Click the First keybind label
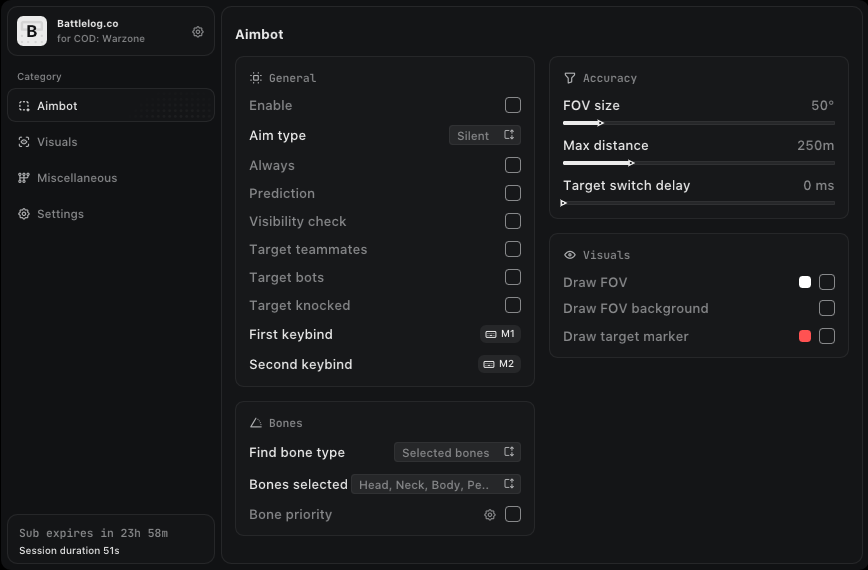The width and height of the screenshot is (868, 570). (x=291, y=334)
